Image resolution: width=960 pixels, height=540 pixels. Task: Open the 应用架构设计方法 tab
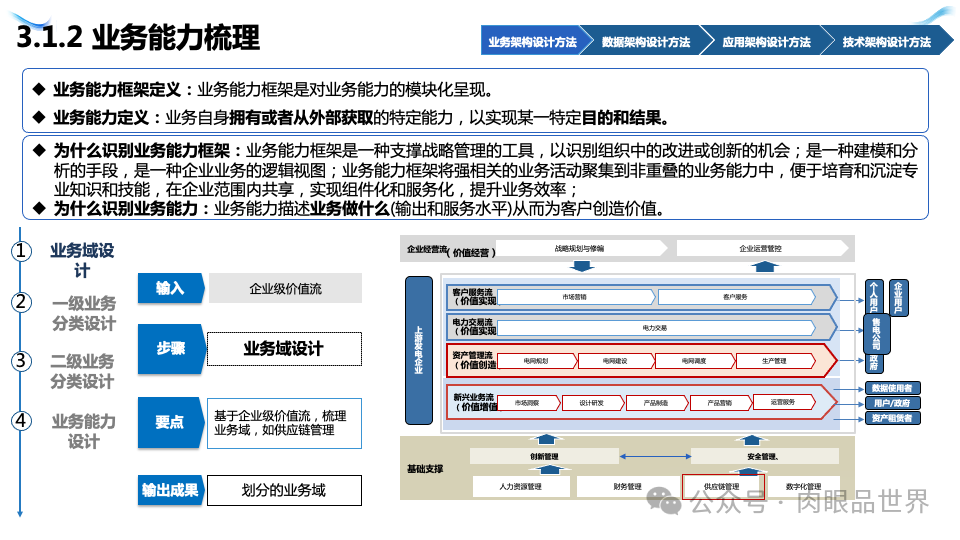766,41
